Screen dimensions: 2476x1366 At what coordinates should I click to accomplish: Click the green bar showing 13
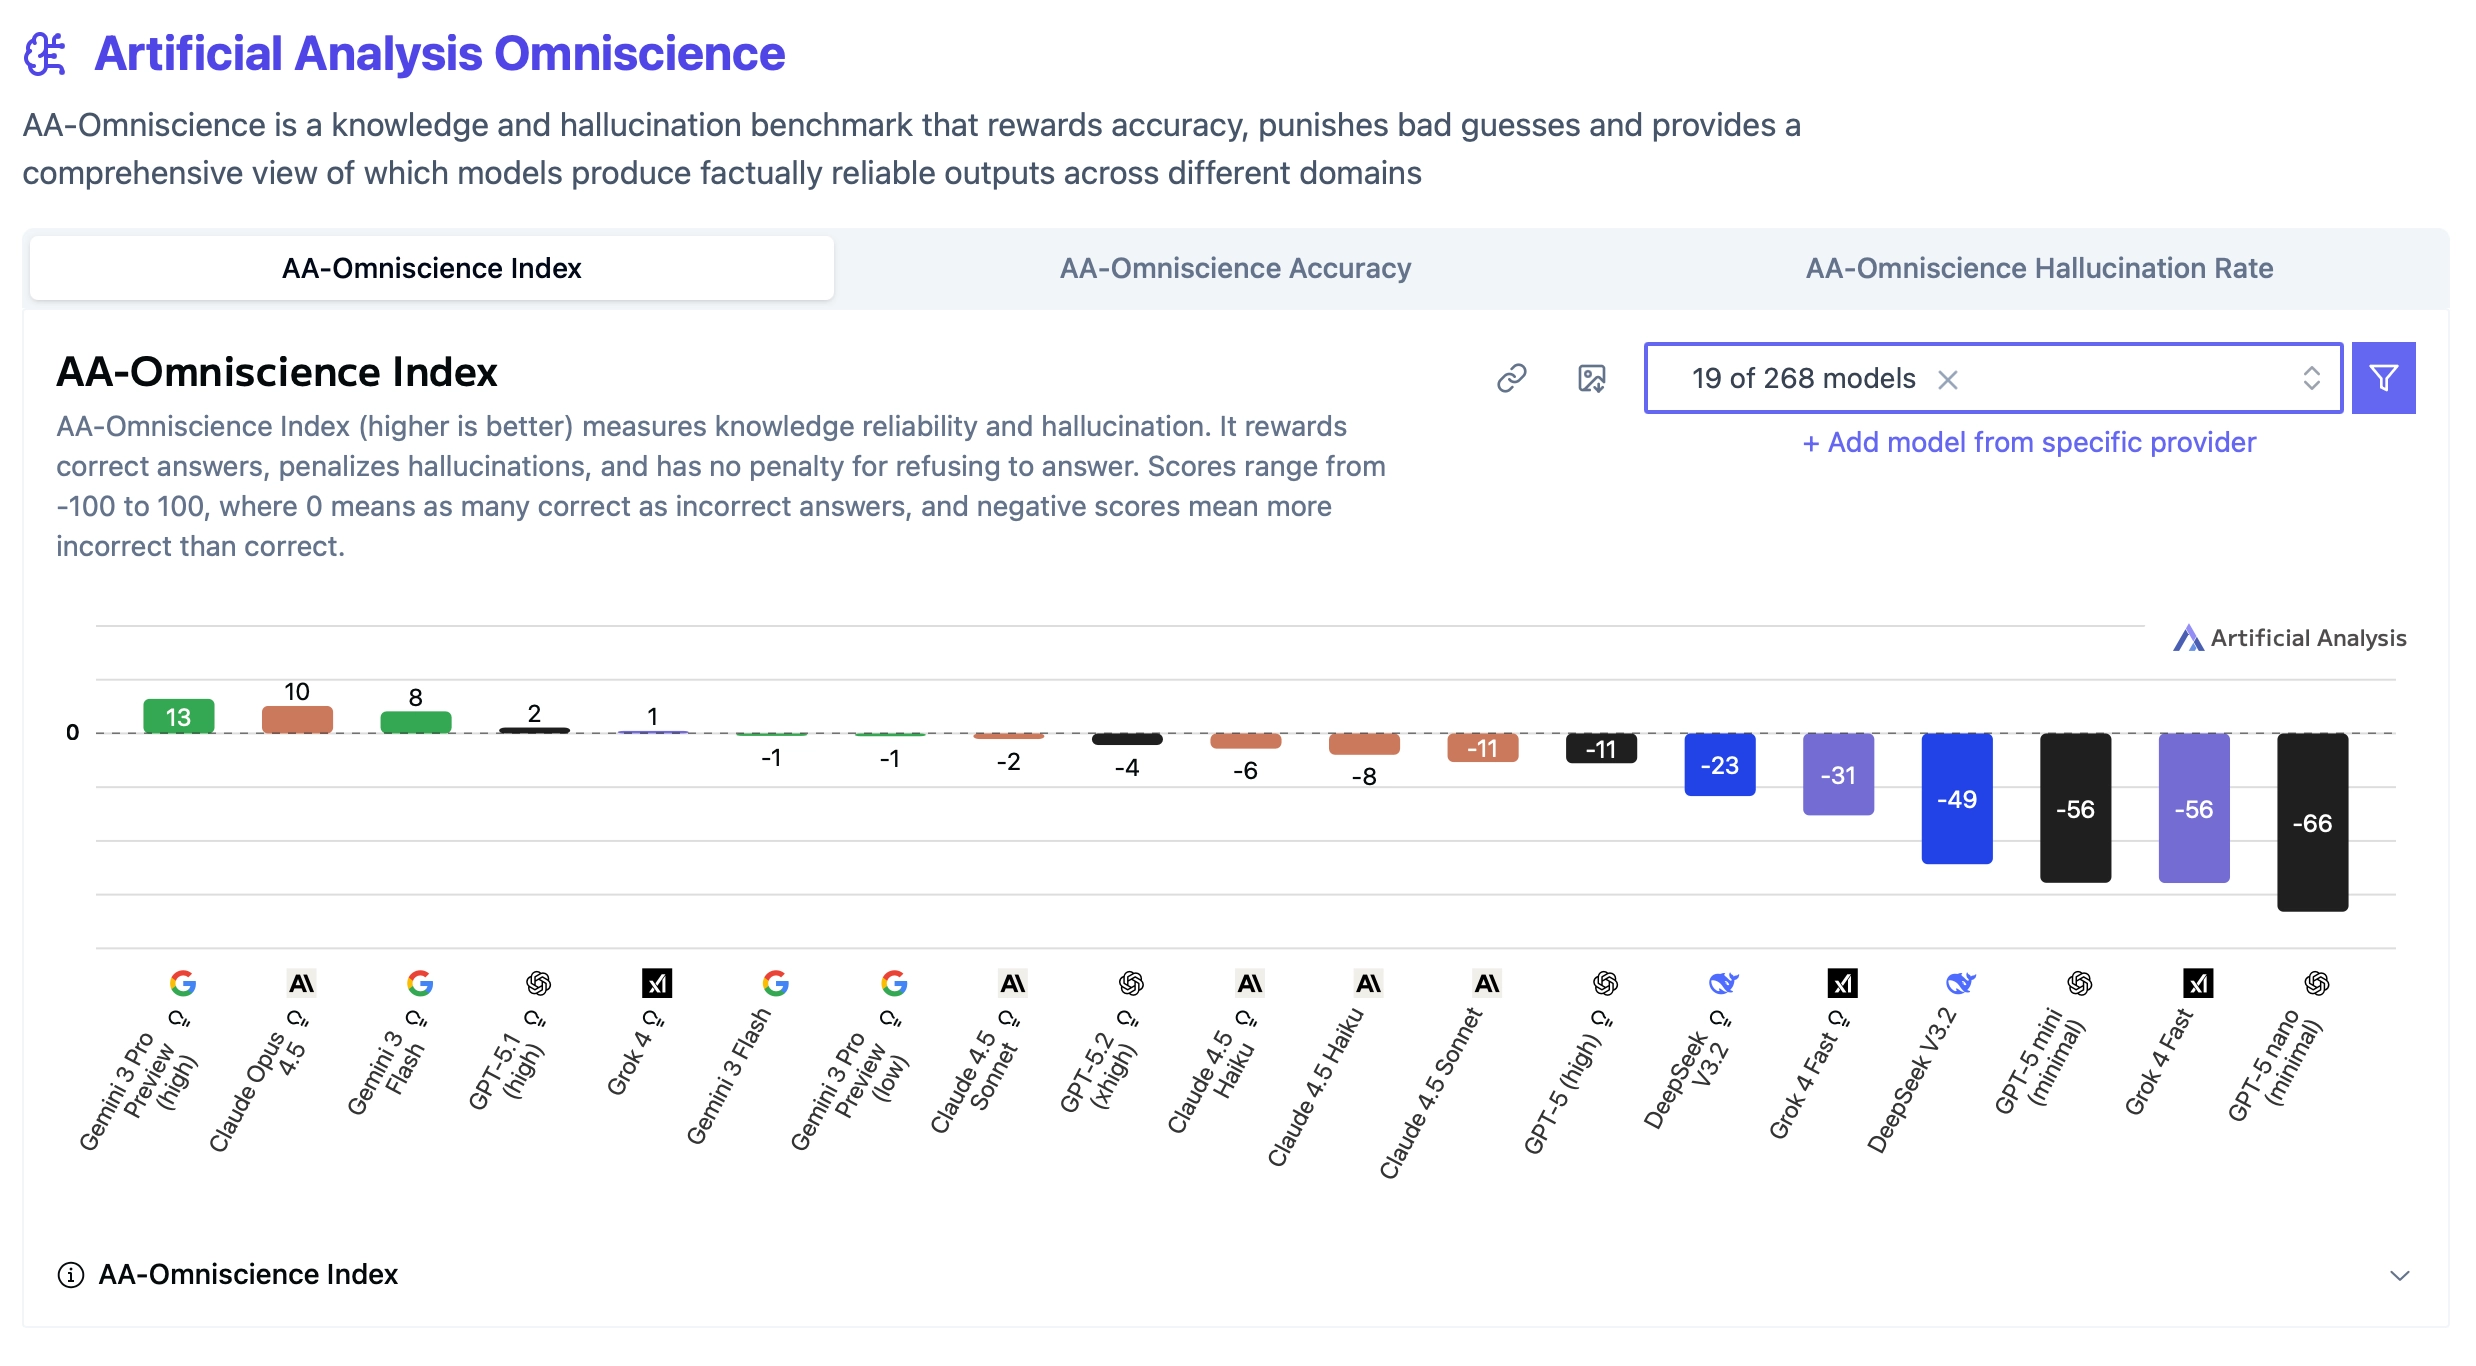[179, 716]
